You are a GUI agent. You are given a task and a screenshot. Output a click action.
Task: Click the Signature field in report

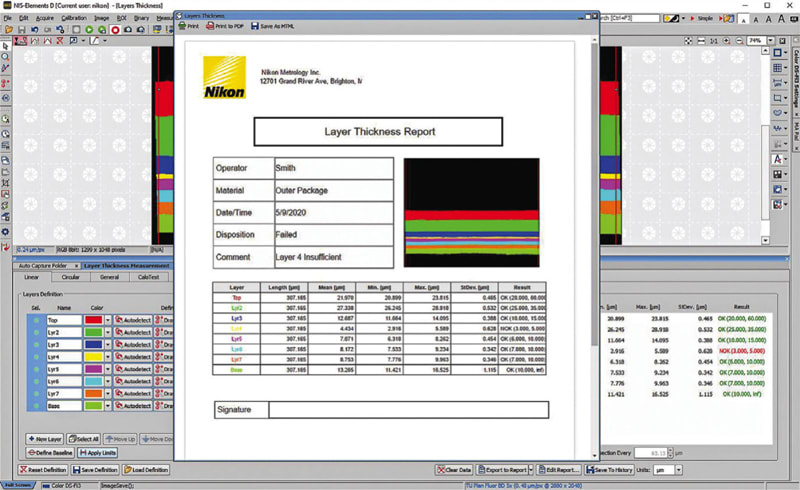(408, 410)
